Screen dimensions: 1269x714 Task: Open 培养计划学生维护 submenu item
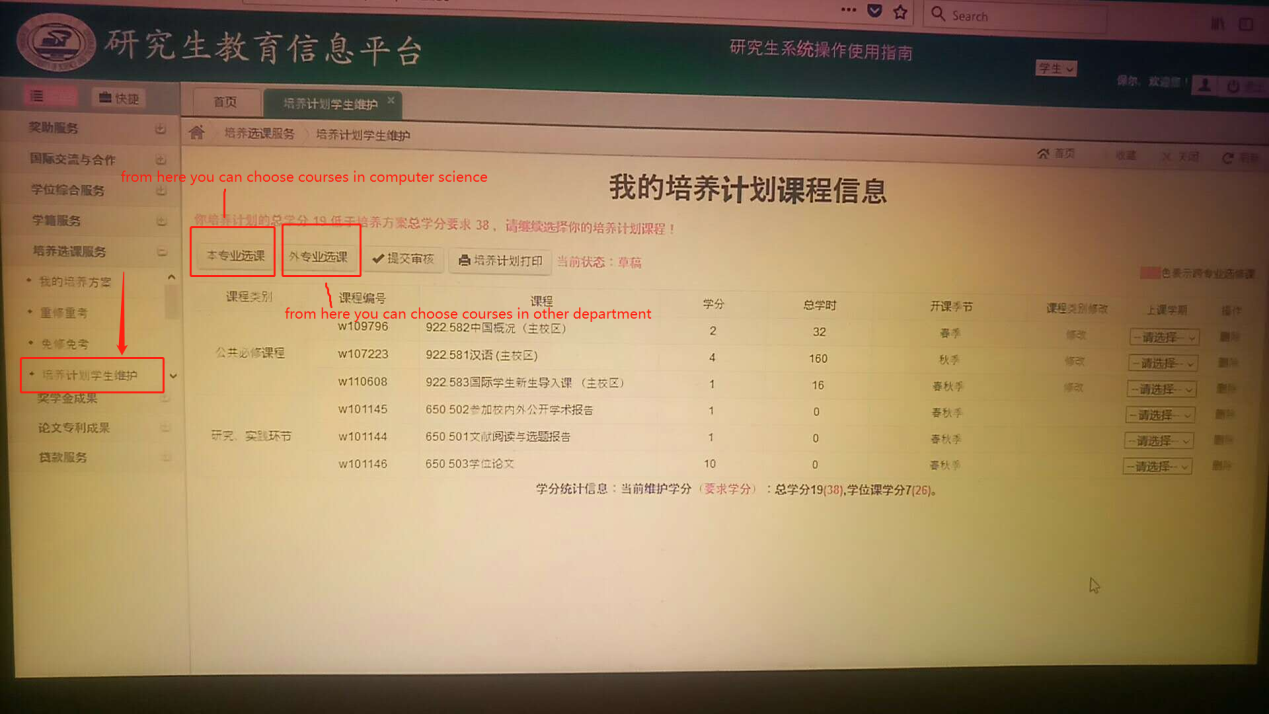pos(90,375)
